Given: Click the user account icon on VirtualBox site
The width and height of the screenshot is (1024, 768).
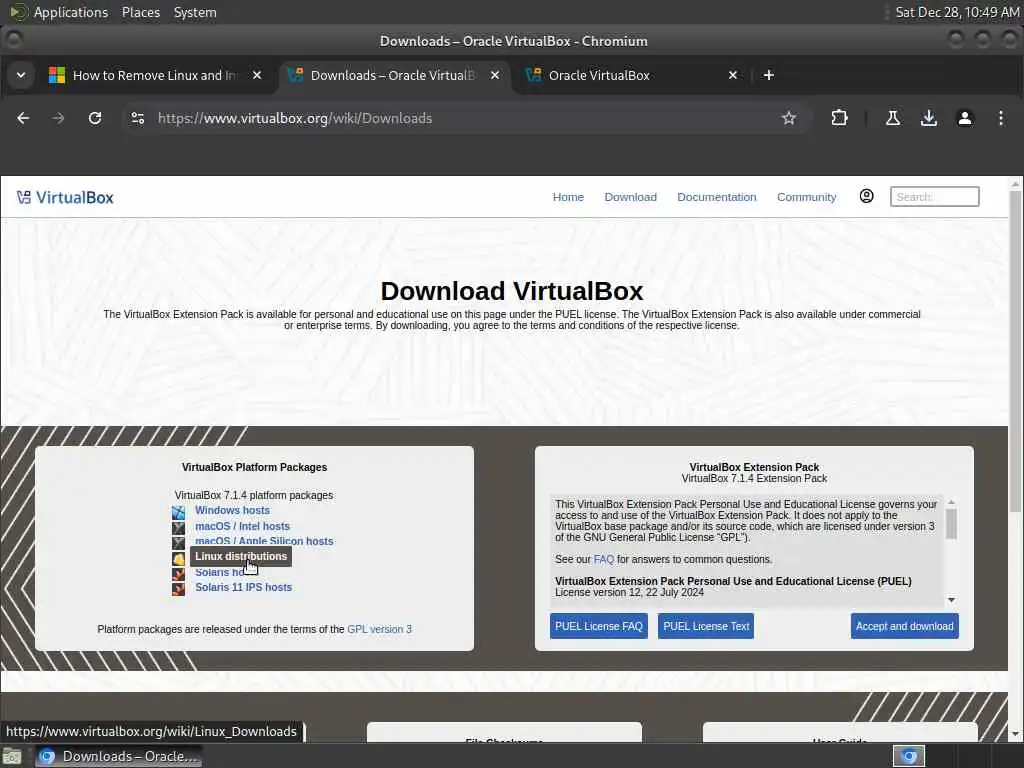Looking at the screenshot, I should [x=867, y=196].
